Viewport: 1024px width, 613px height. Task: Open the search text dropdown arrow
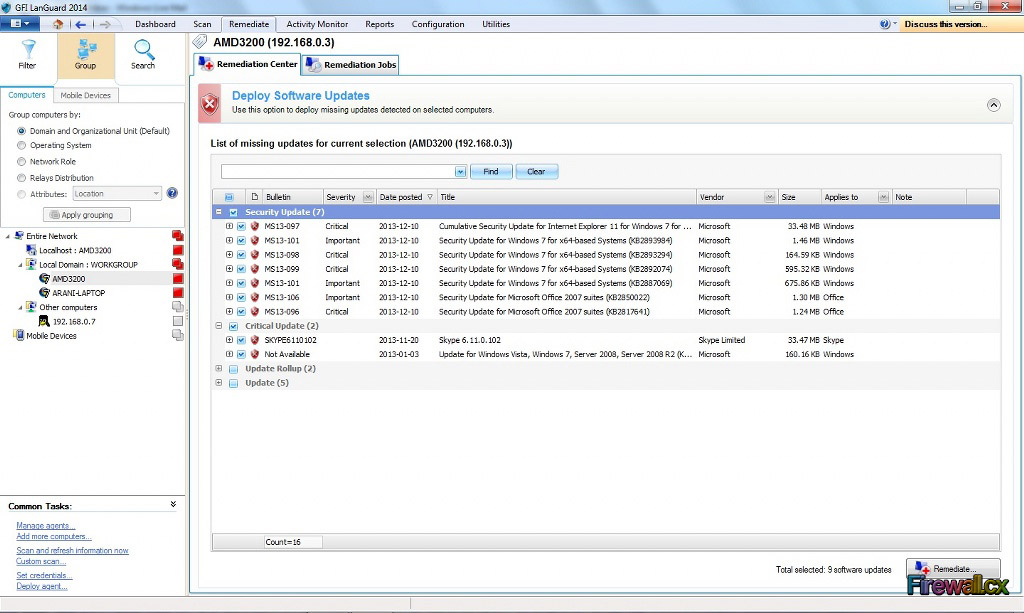click(460, 172)
